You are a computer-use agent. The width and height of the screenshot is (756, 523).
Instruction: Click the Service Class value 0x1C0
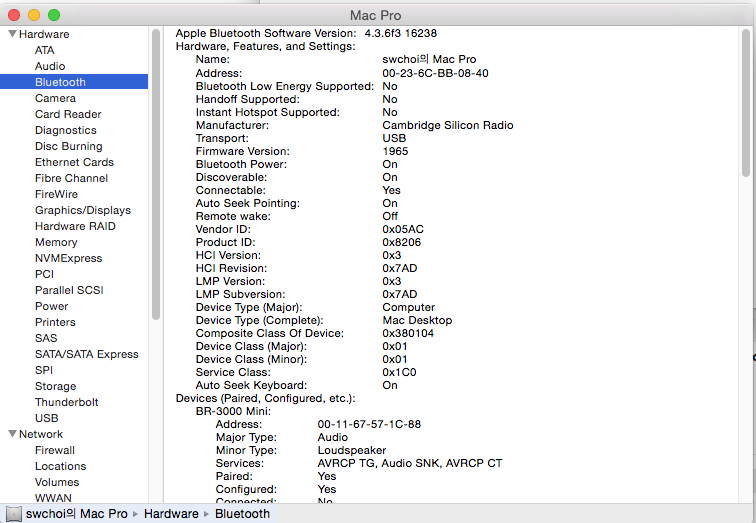[x=399, y=372]
